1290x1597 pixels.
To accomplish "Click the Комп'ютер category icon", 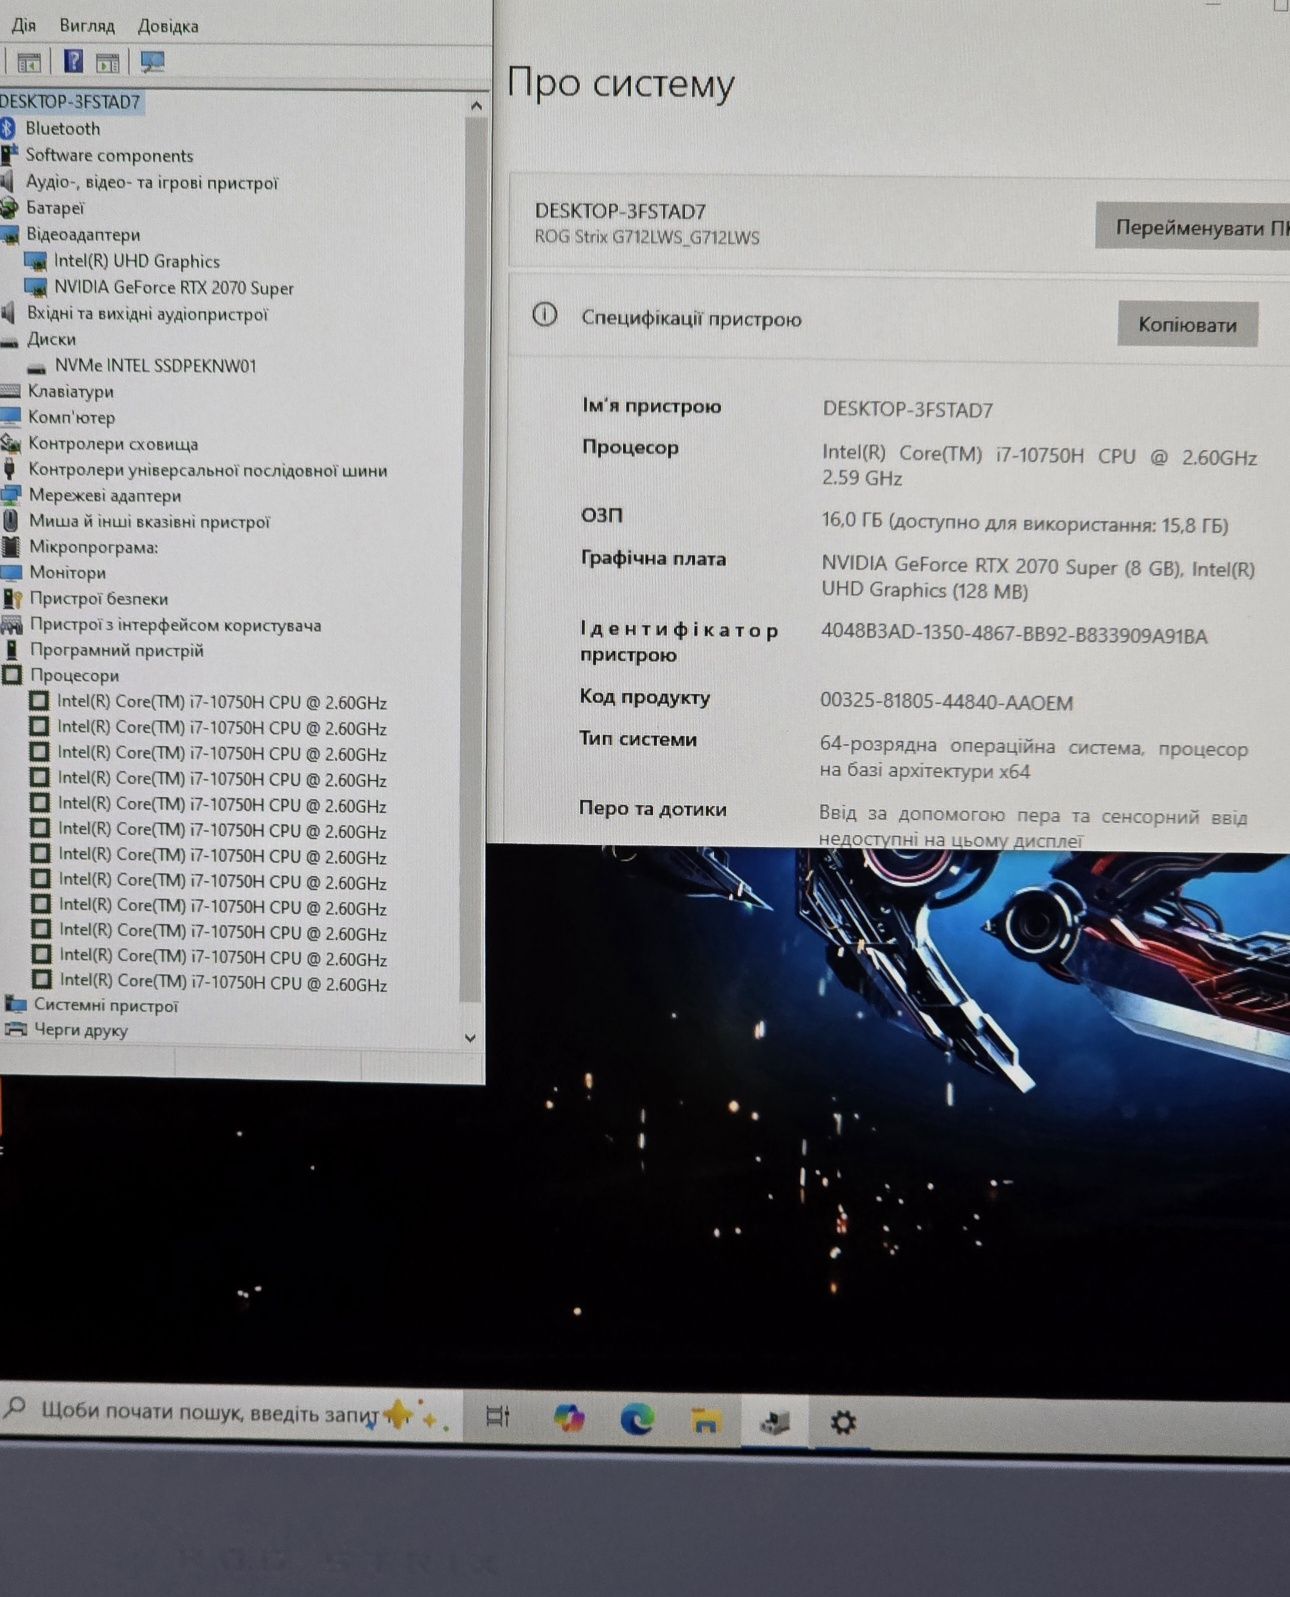I will 10,417.
